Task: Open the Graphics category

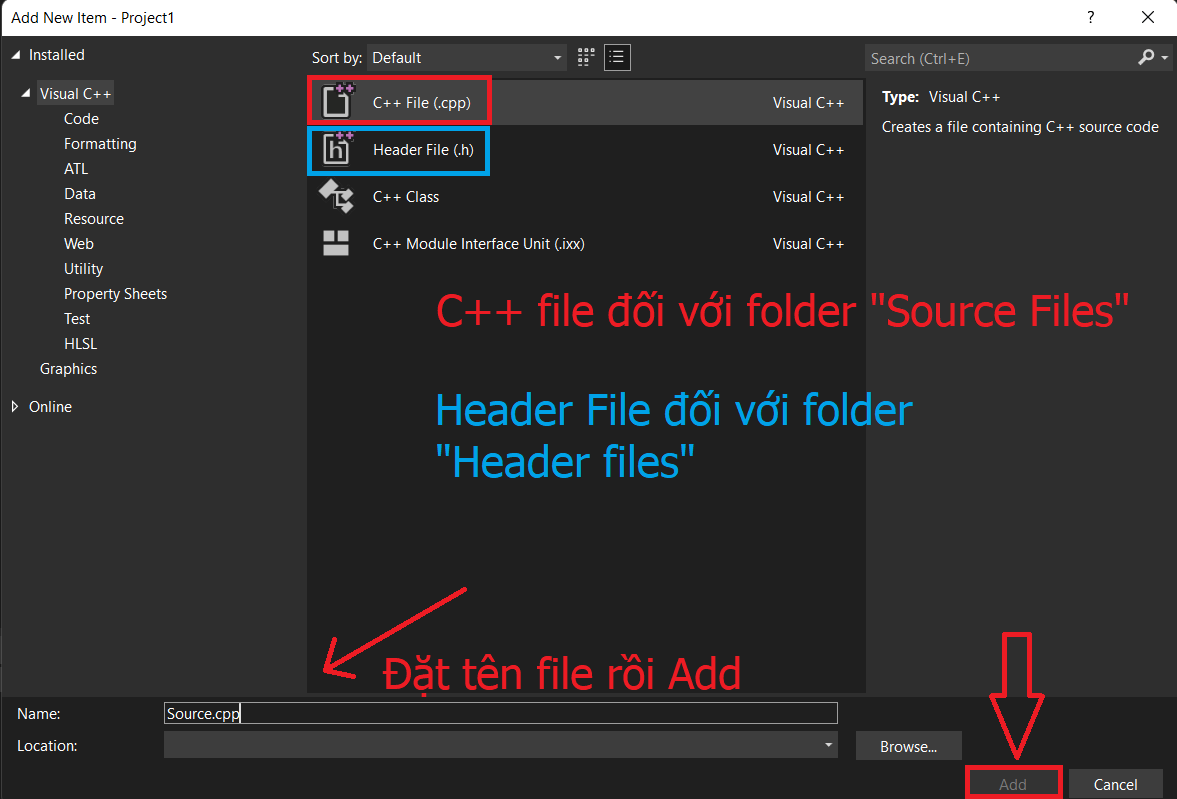Action: pos(68,369)
